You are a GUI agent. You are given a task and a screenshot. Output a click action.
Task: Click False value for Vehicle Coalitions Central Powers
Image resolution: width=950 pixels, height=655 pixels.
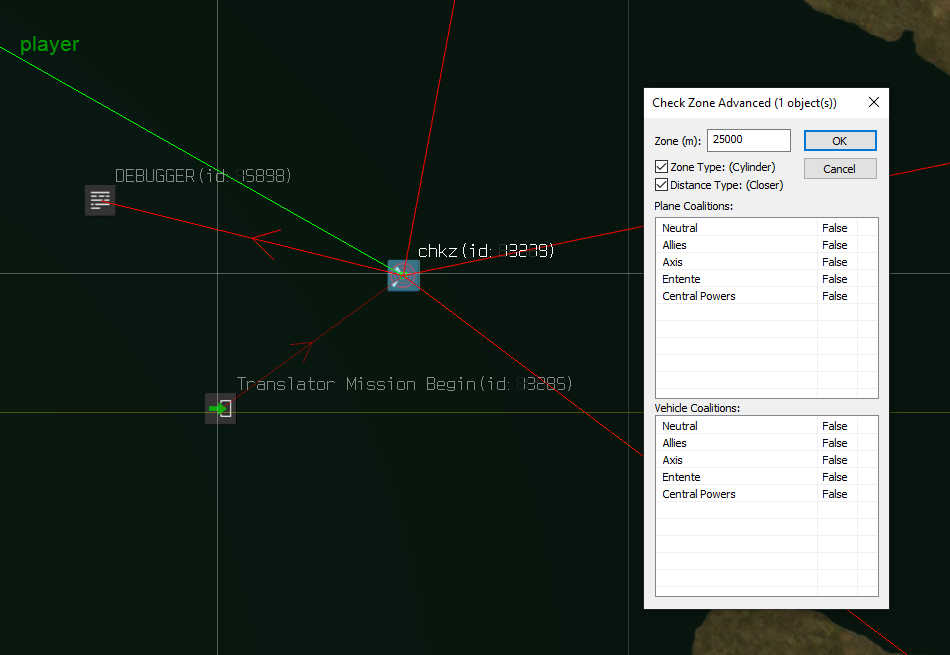(x=834, y=494)
